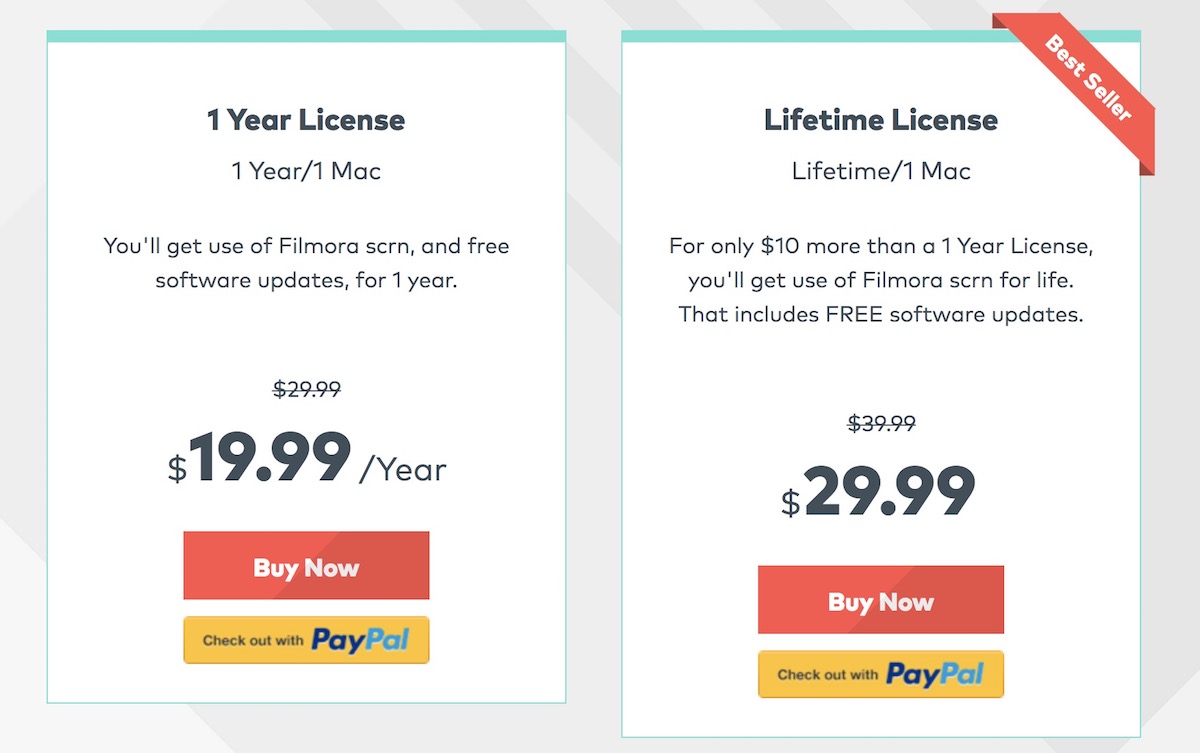Select the 1 Year License heading
Viewport: 1200px width, 753px height.
click(306, 121)
